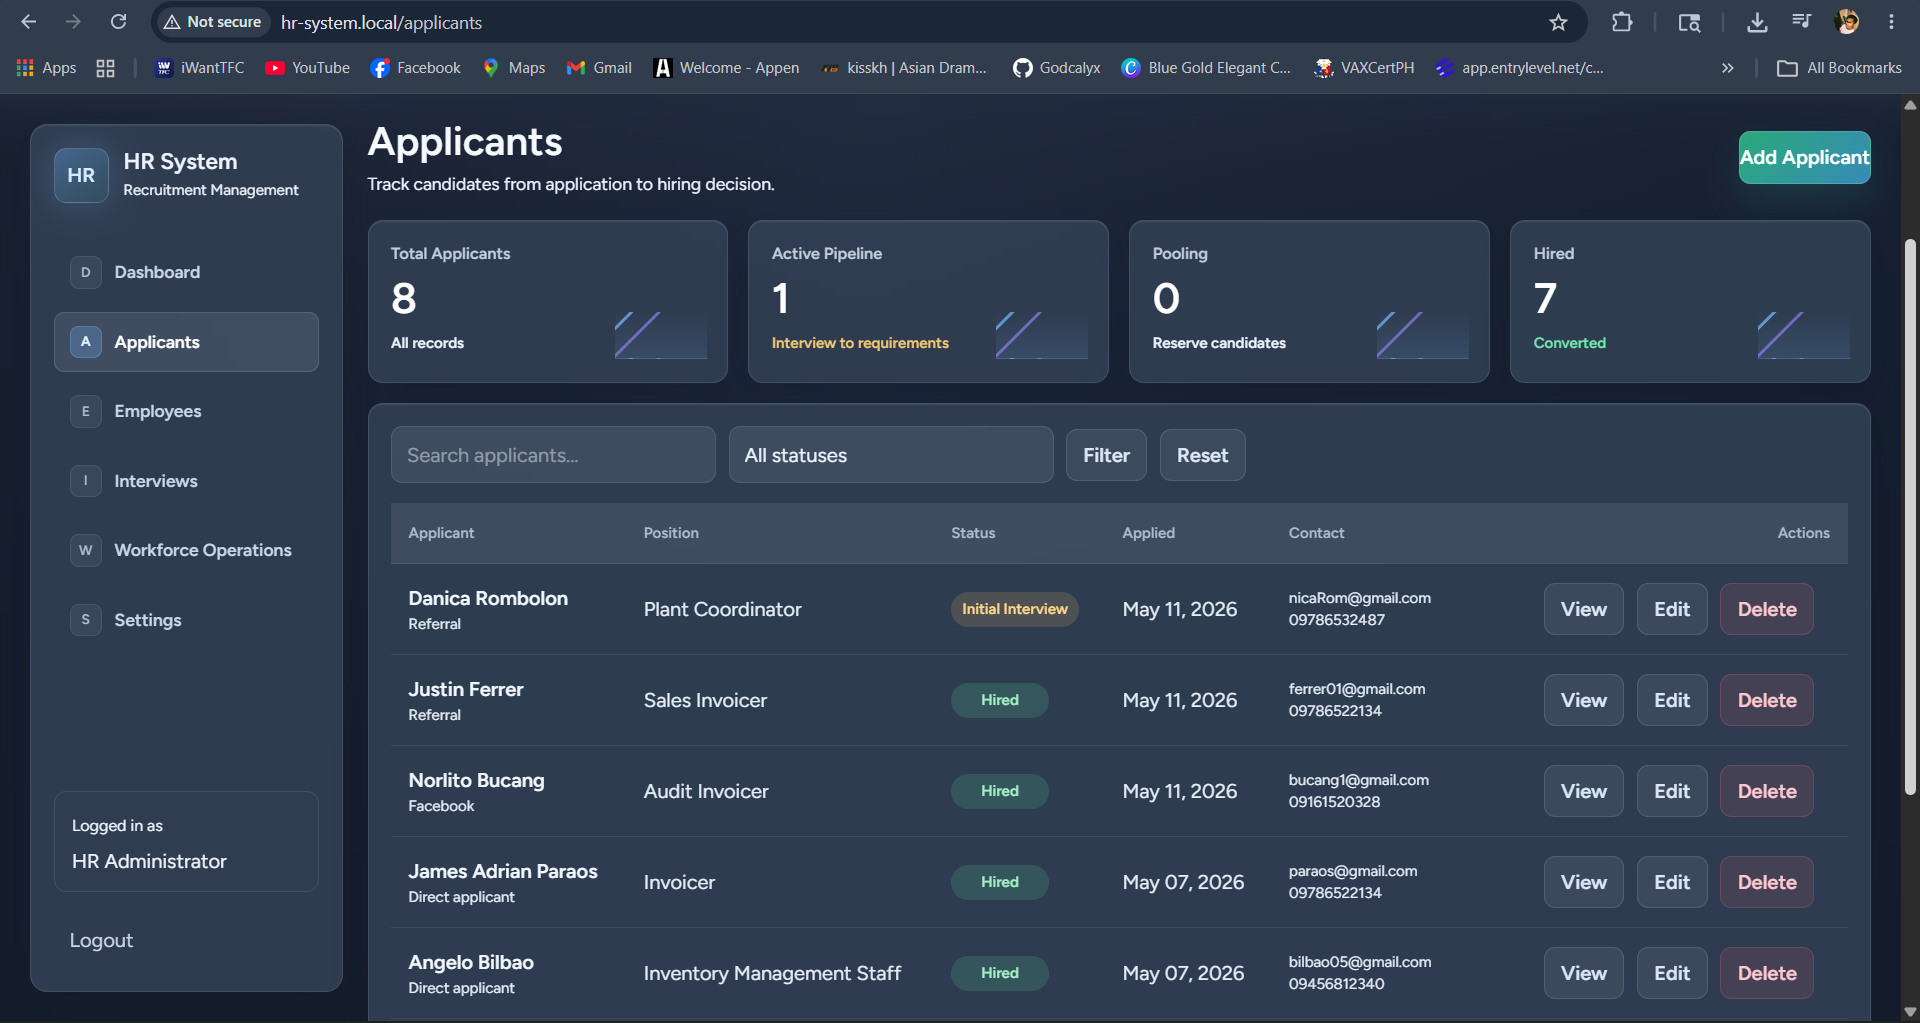Click the Initial Interview status badge

tap(1014, 609)
